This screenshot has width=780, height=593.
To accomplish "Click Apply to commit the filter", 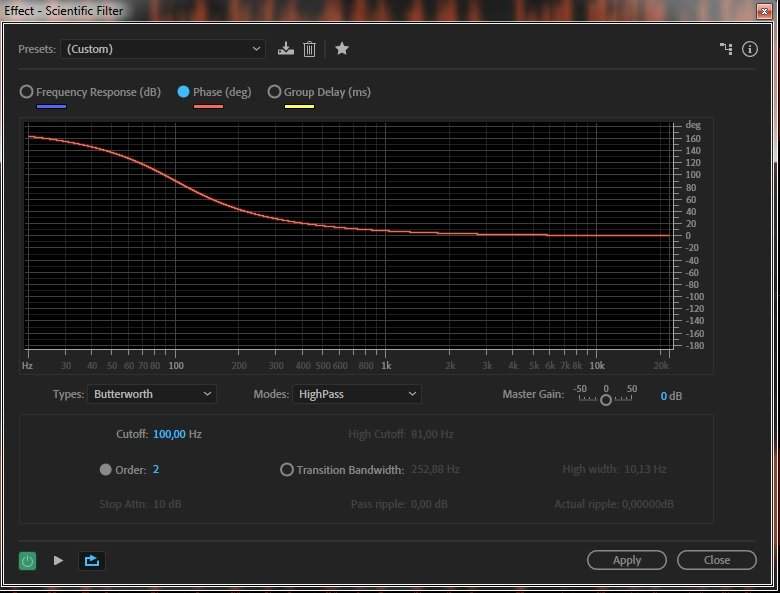I will click(626, 560).
